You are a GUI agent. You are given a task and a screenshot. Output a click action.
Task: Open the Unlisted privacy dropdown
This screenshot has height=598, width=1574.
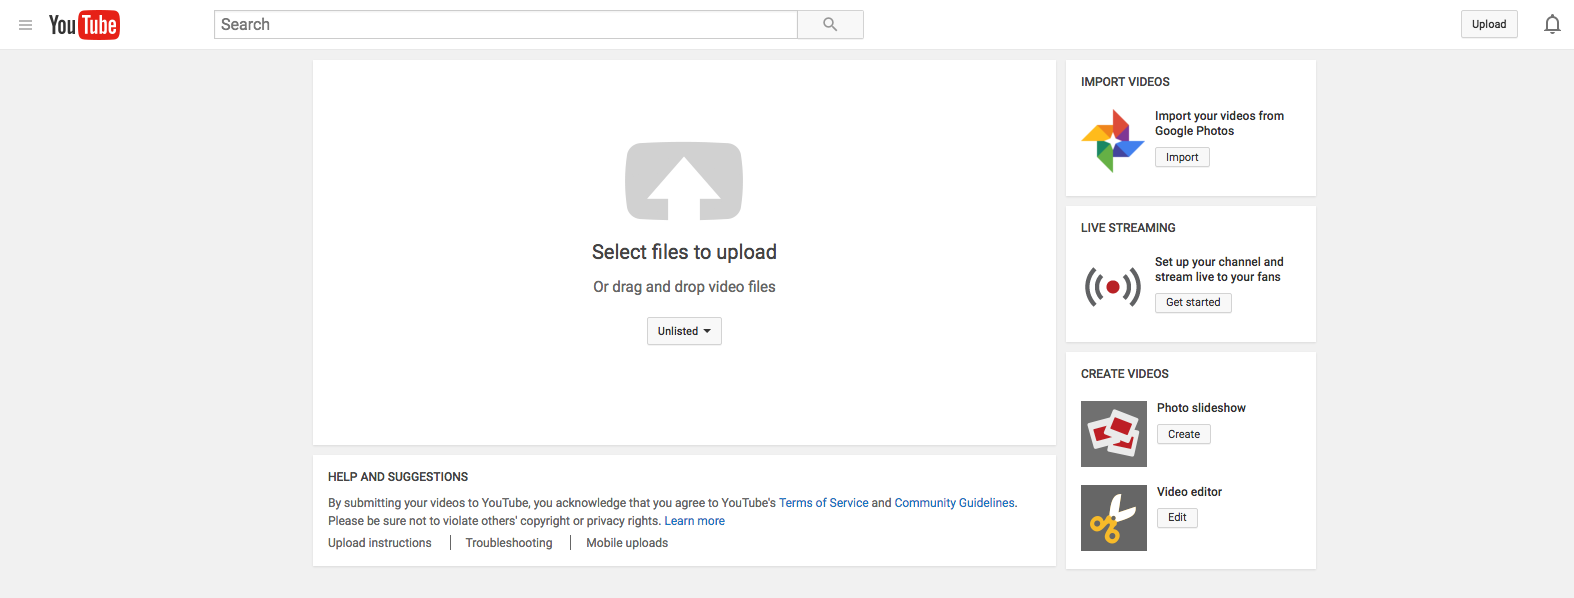[x=684, y=331]
